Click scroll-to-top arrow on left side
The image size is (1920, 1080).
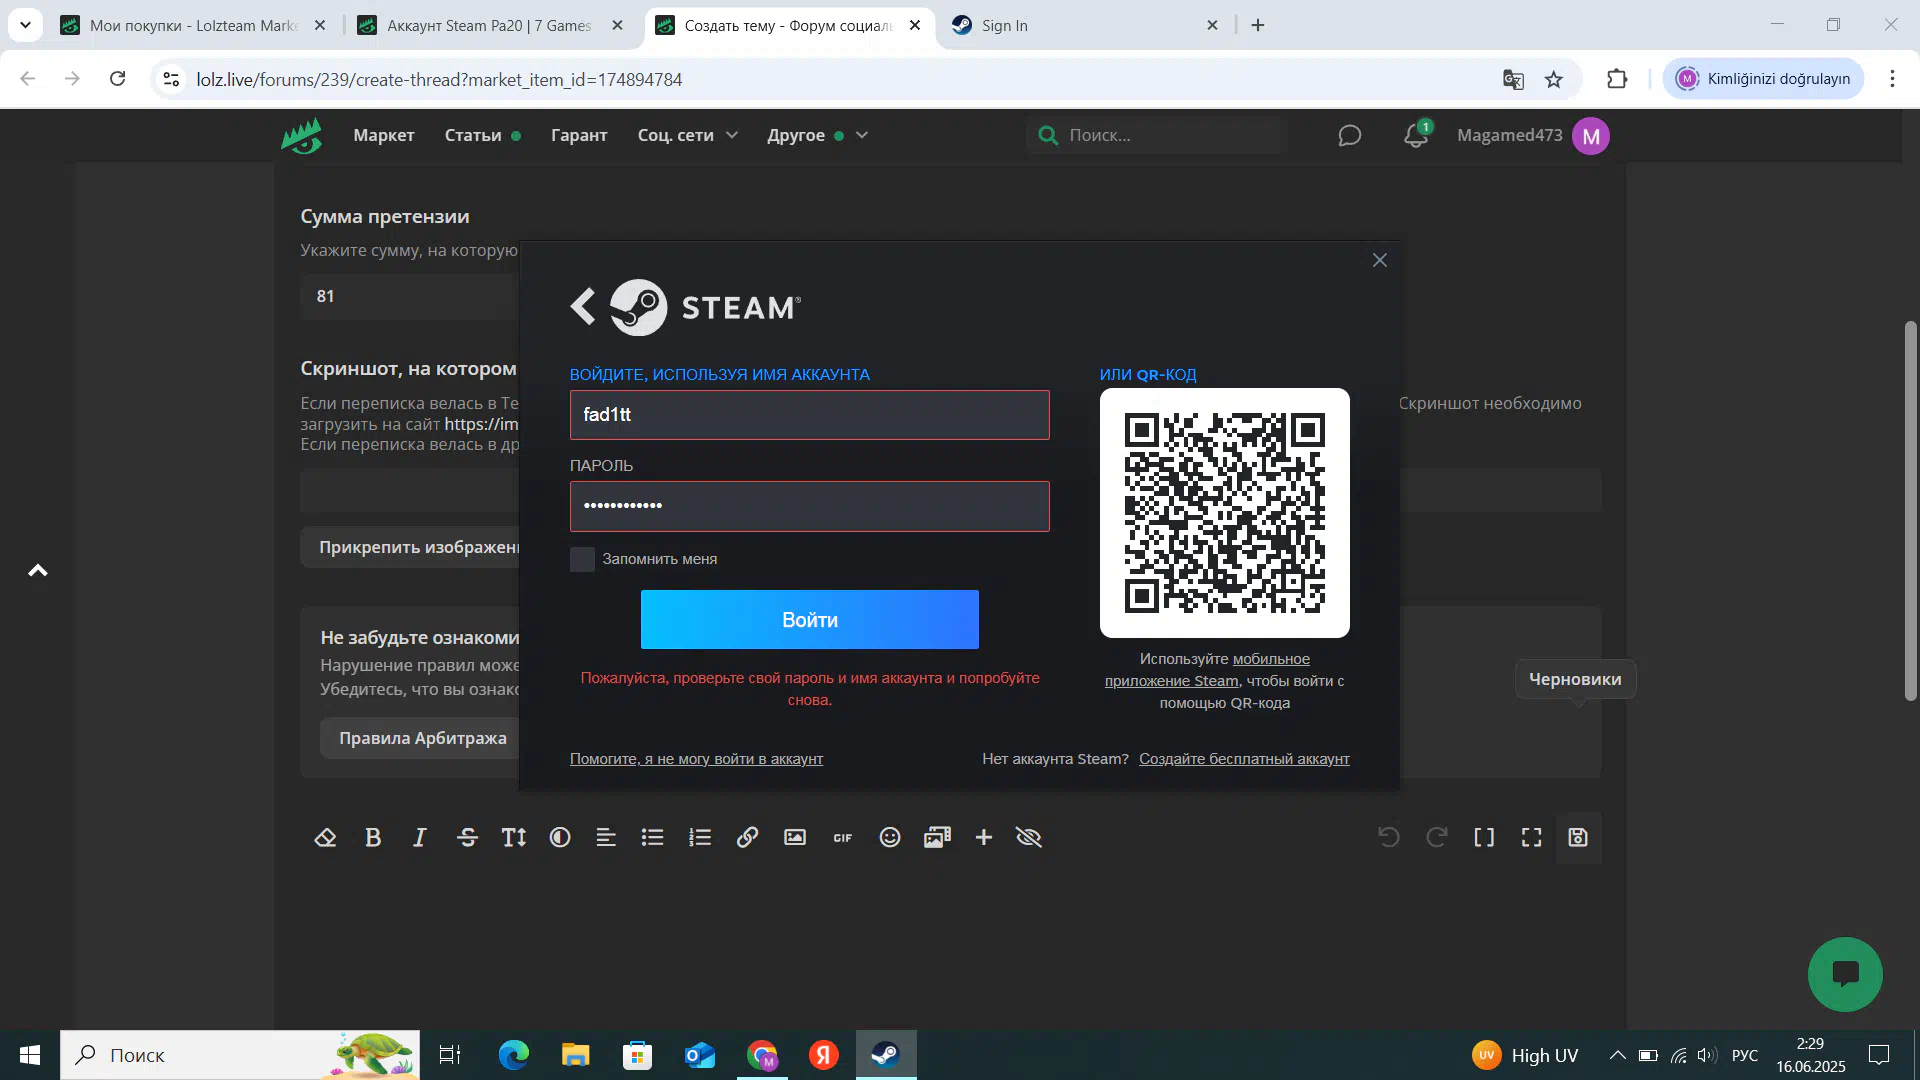(x=38, y=570)
